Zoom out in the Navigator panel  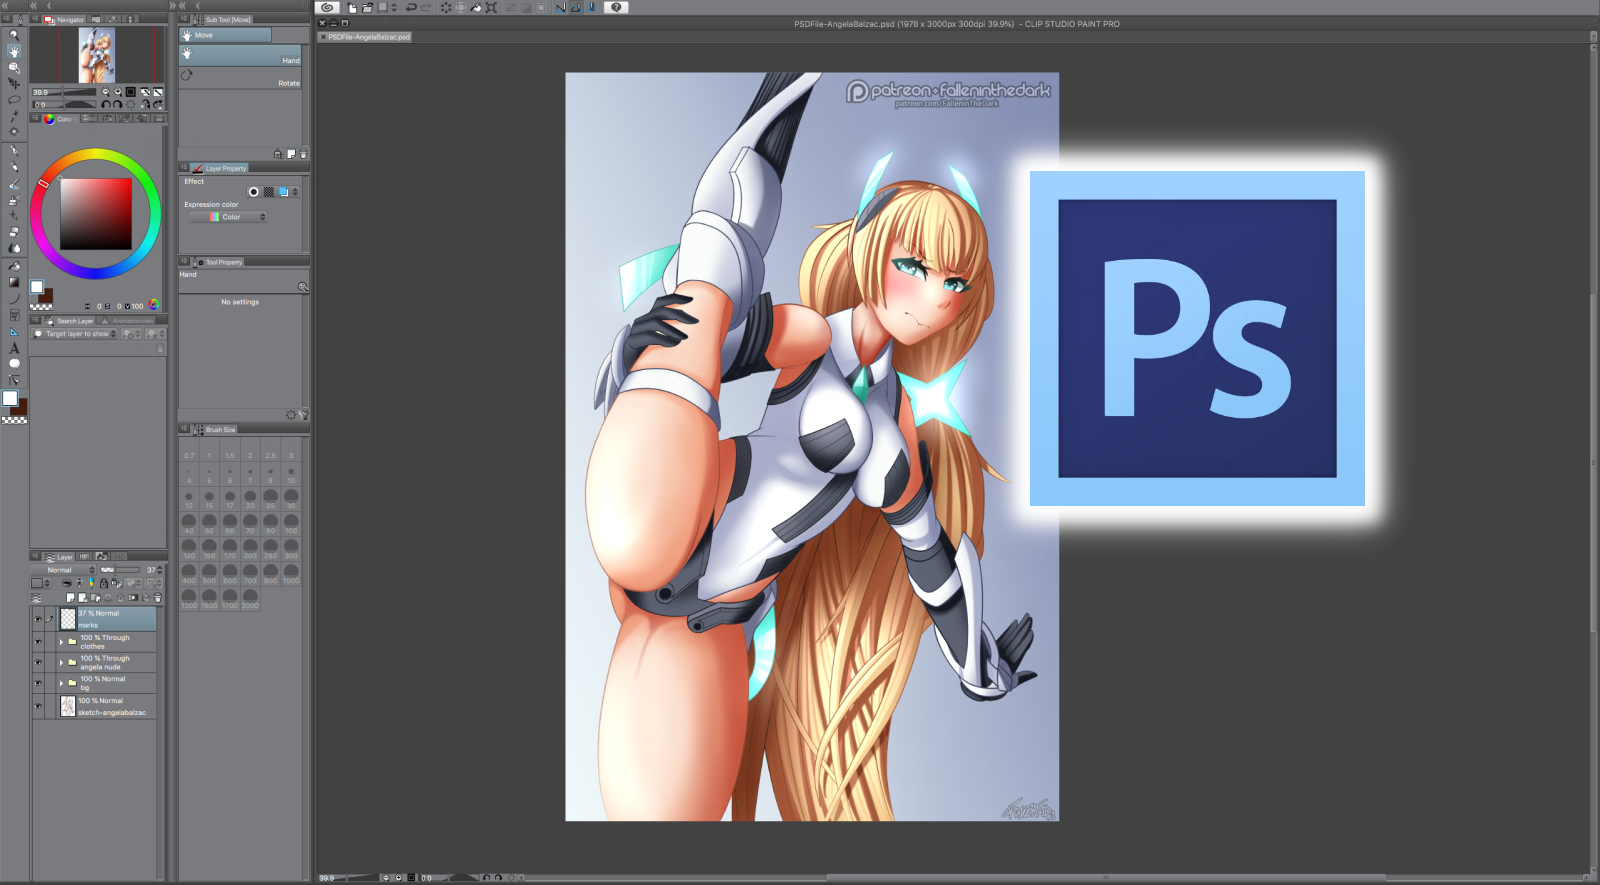pos(105,92)
